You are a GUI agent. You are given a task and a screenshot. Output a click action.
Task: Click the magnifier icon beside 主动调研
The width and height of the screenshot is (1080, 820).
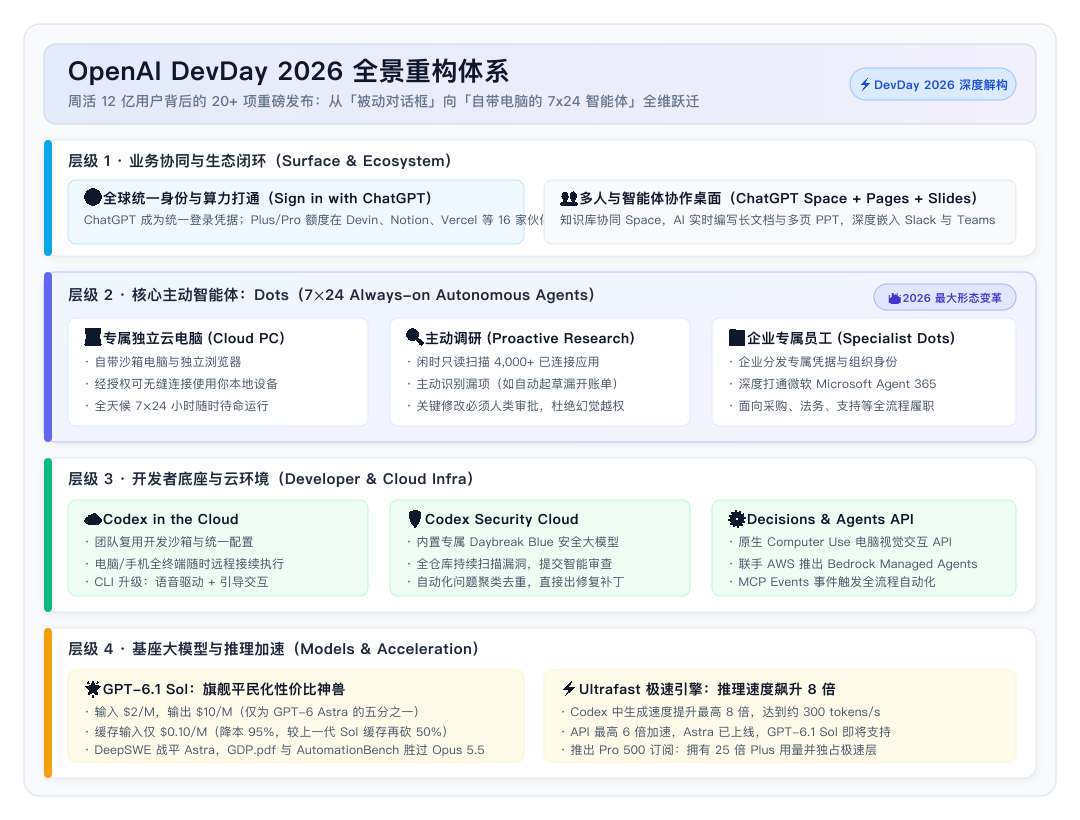415,337
